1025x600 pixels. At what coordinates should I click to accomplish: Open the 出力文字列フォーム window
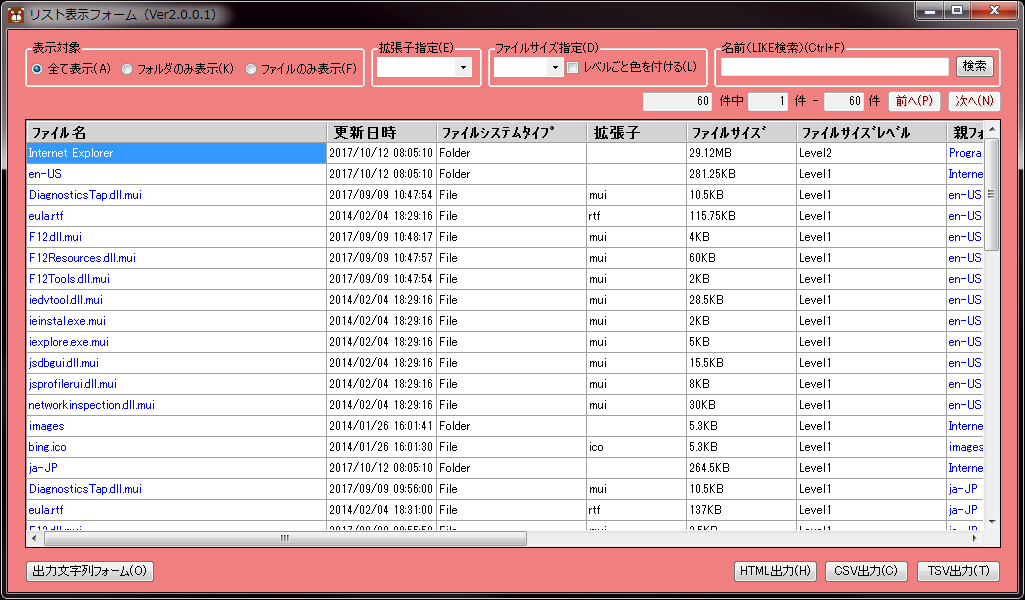click(x=88, y=571)
